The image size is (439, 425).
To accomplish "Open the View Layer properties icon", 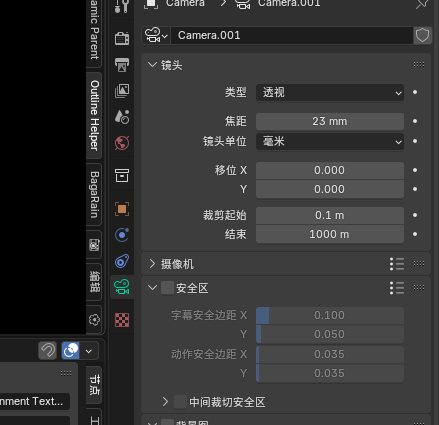I will point(122,91).
